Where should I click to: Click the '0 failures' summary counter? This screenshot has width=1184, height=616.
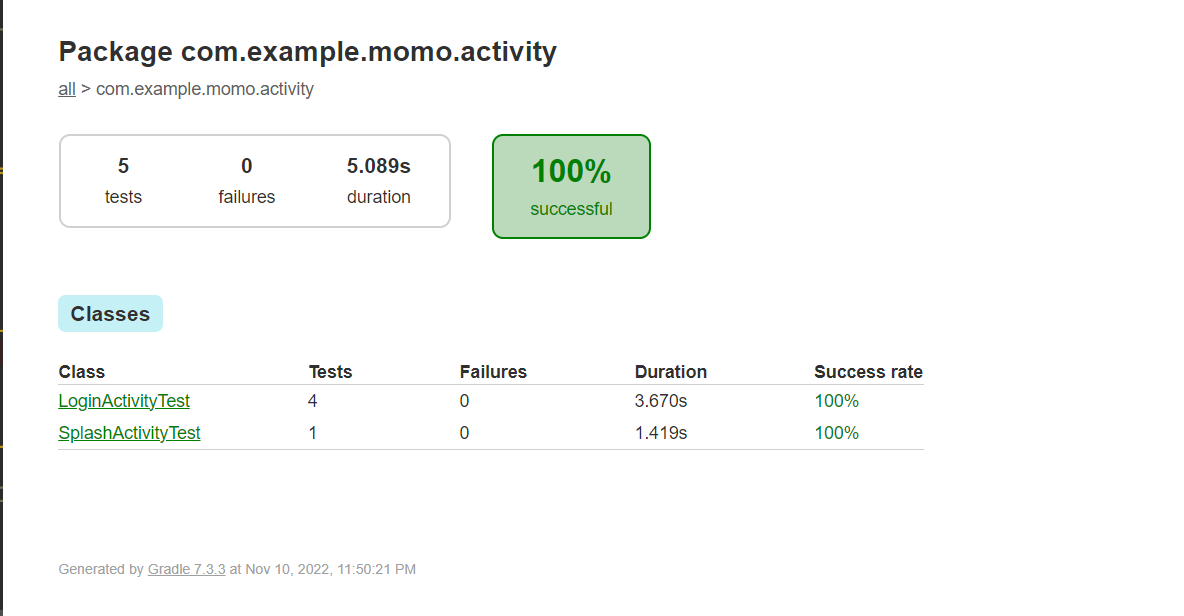click(246, 180)
